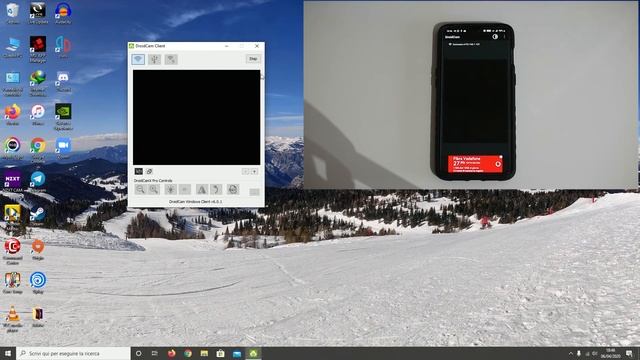Open the VLC media player desktop shortcut

13,319
